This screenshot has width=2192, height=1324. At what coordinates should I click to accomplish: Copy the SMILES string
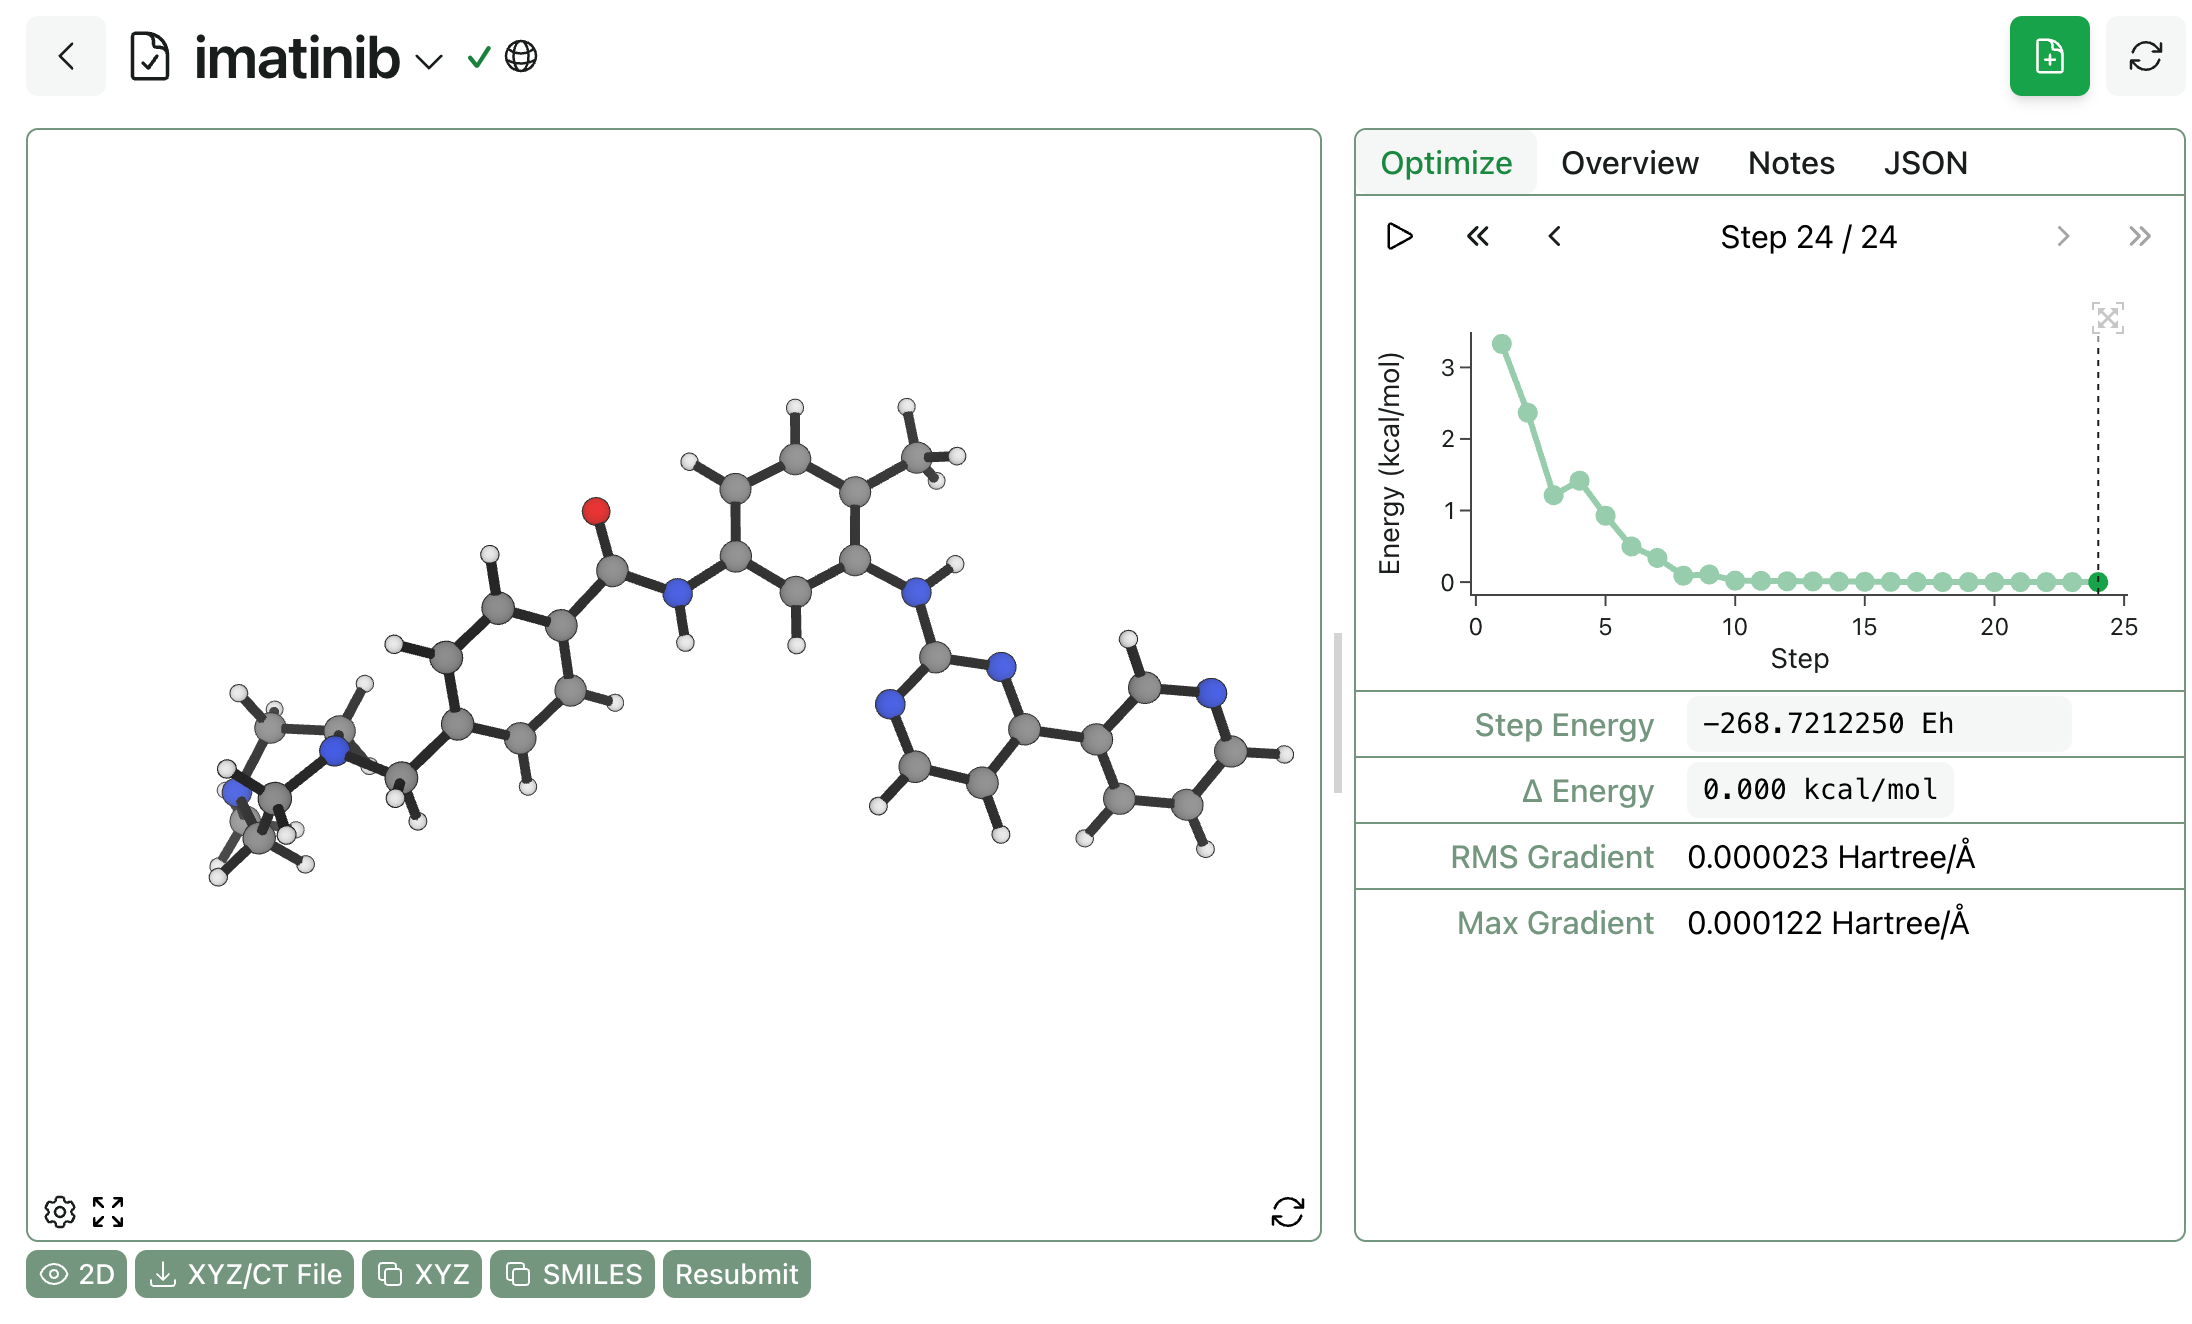[x=573, y=1274]
